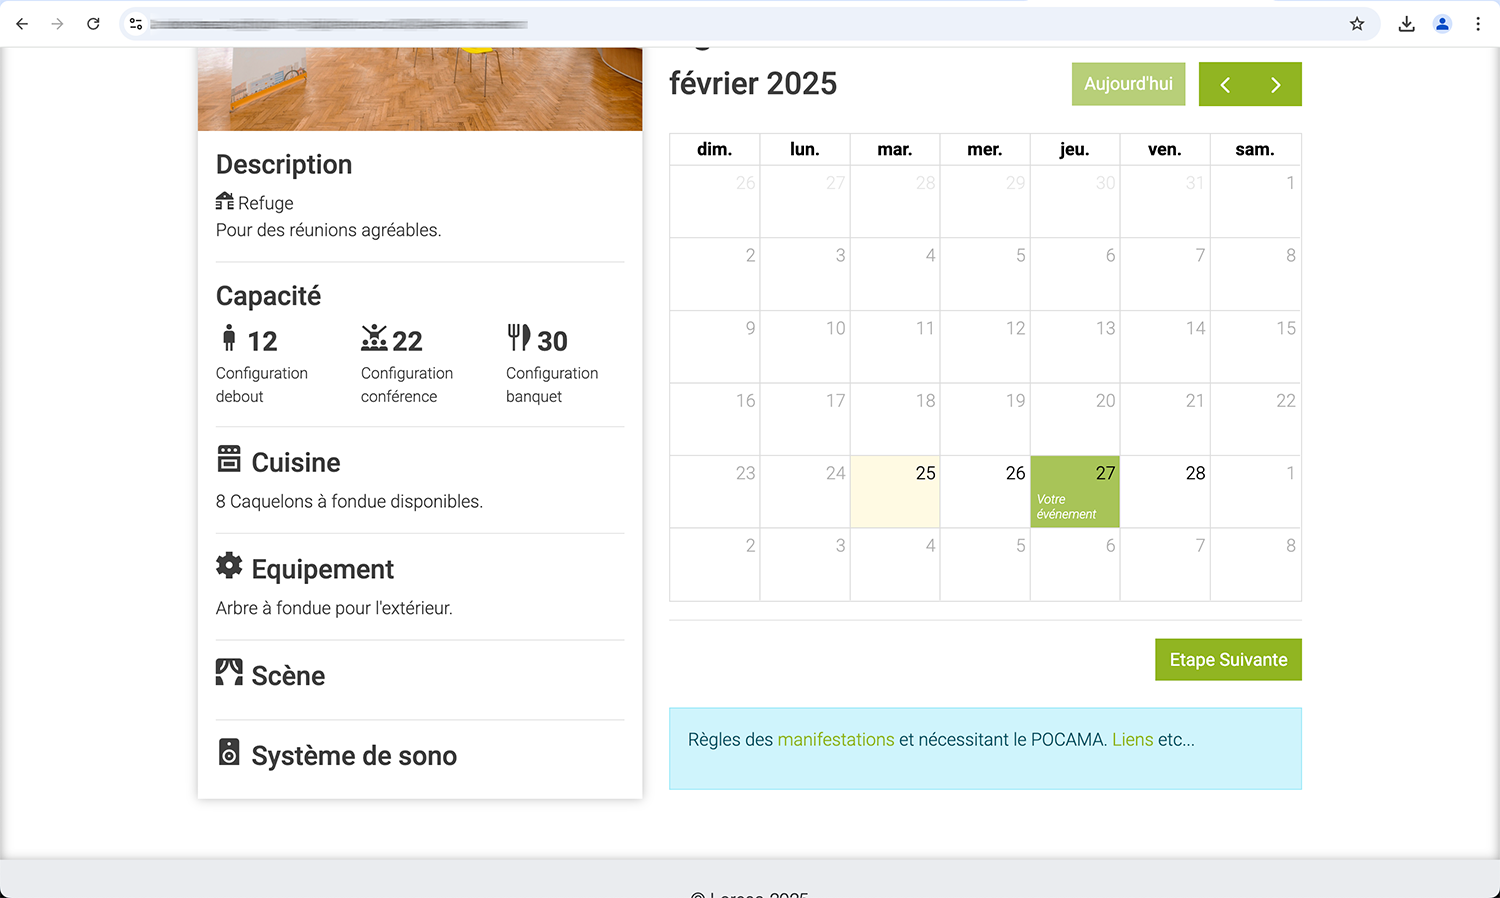The image size is (1500, 898).
Task: Bookmark this page with the star icon
Action: click(x=1357, y=24)
